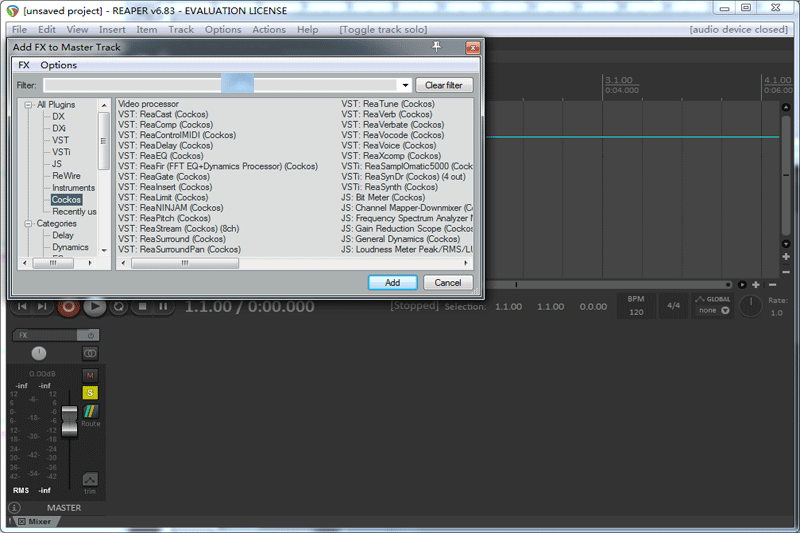The width and height of the screenshot is (800, 533).
Task: Open the Filter dropdown arrow
Action: 404,86
